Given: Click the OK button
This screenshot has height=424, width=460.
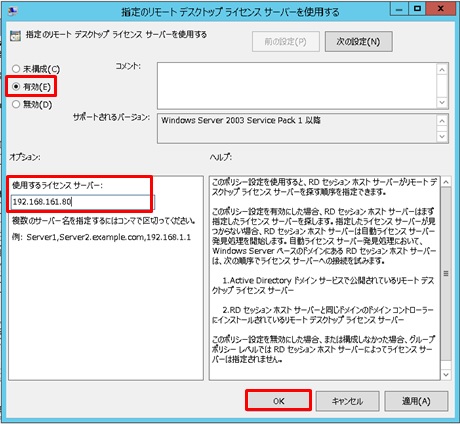Looking at the screenshot, I should point(279,401).
